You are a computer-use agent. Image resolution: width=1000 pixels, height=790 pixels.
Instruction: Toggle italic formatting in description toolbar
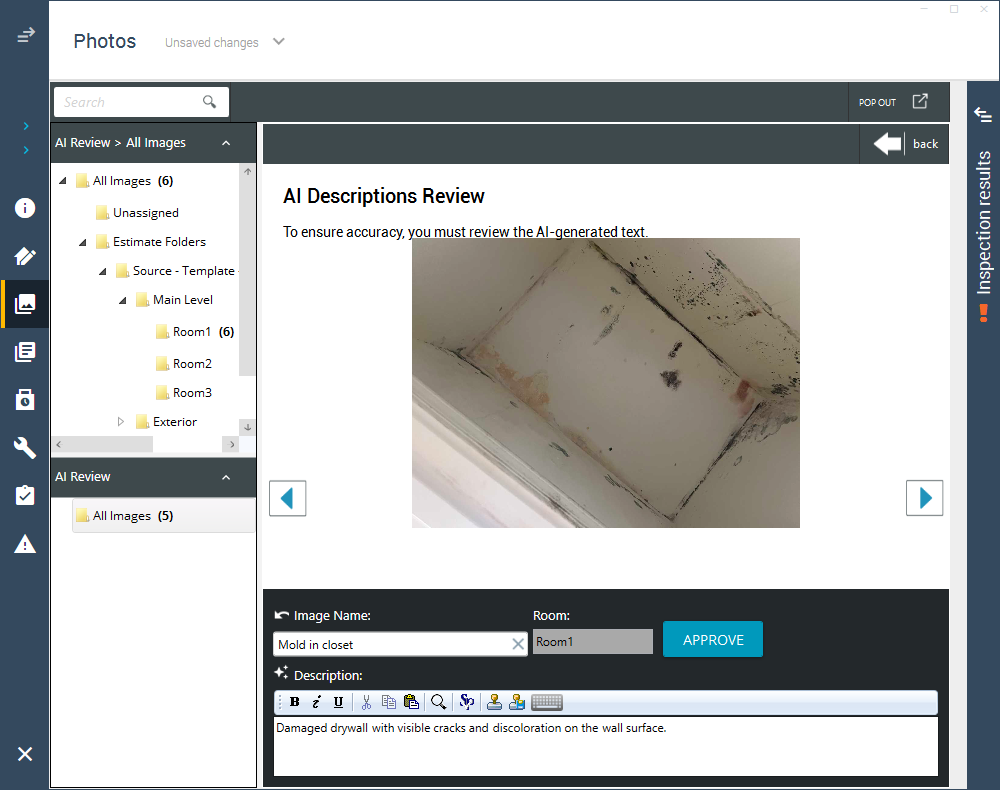click(x=316, y=702)
